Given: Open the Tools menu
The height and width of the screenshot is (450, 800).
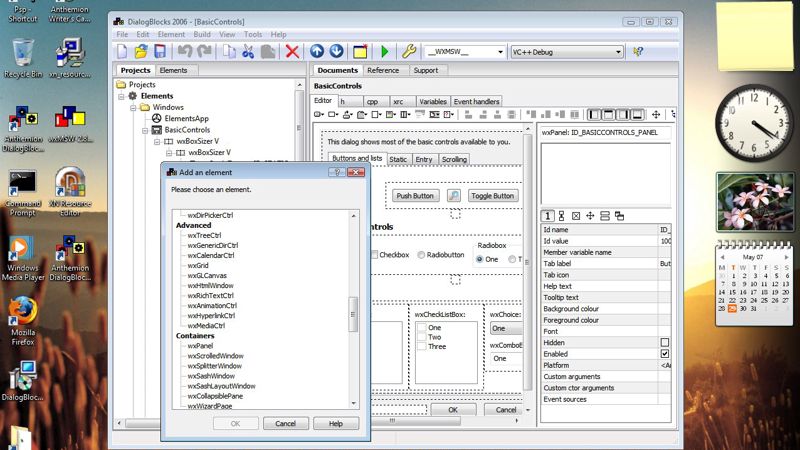Looking at the screenshot, I should [253, 34].
